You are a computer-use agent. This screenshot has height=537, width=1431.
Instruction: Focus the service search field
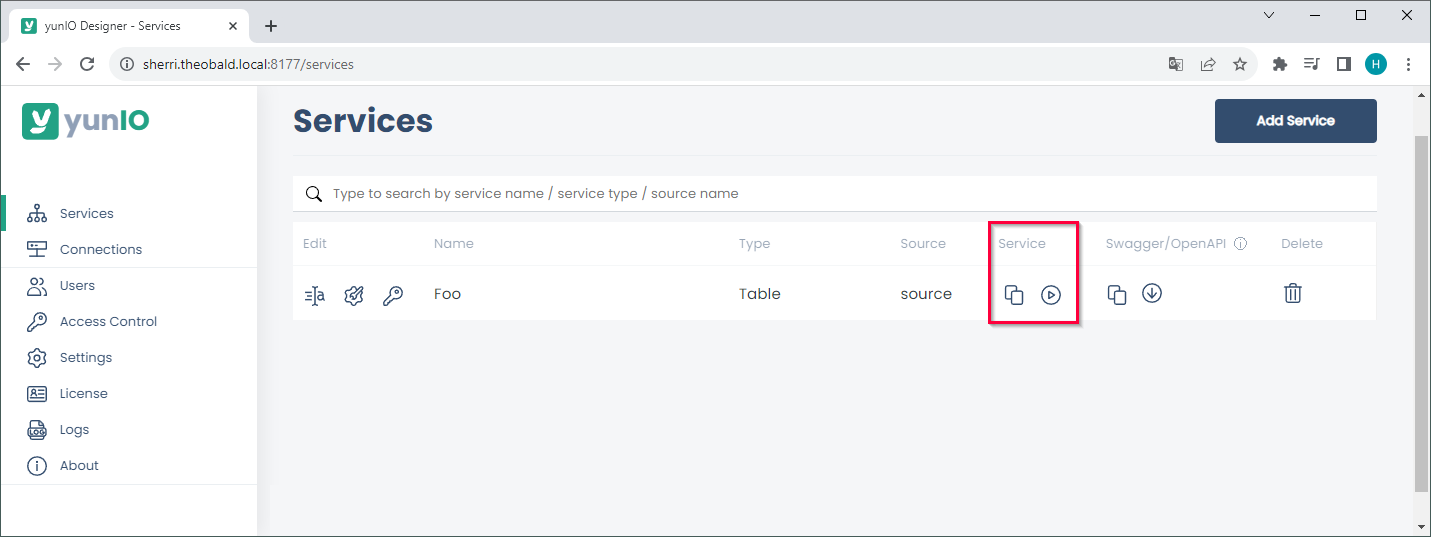tap(834, 193)
